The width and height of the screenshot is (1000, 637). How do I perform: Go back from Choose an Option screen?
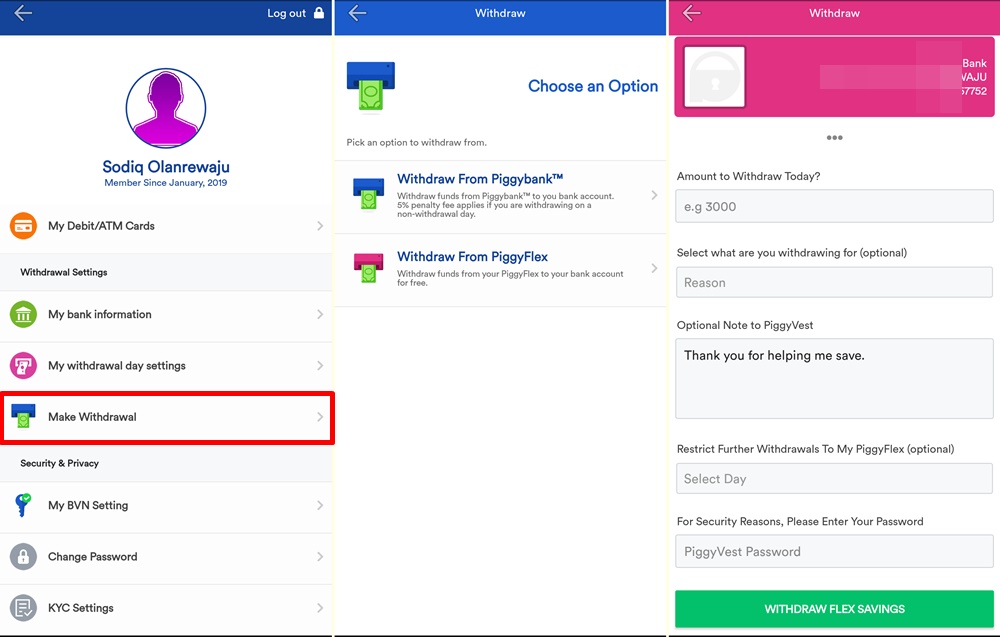pyautogui.click(x=357, y=13)
